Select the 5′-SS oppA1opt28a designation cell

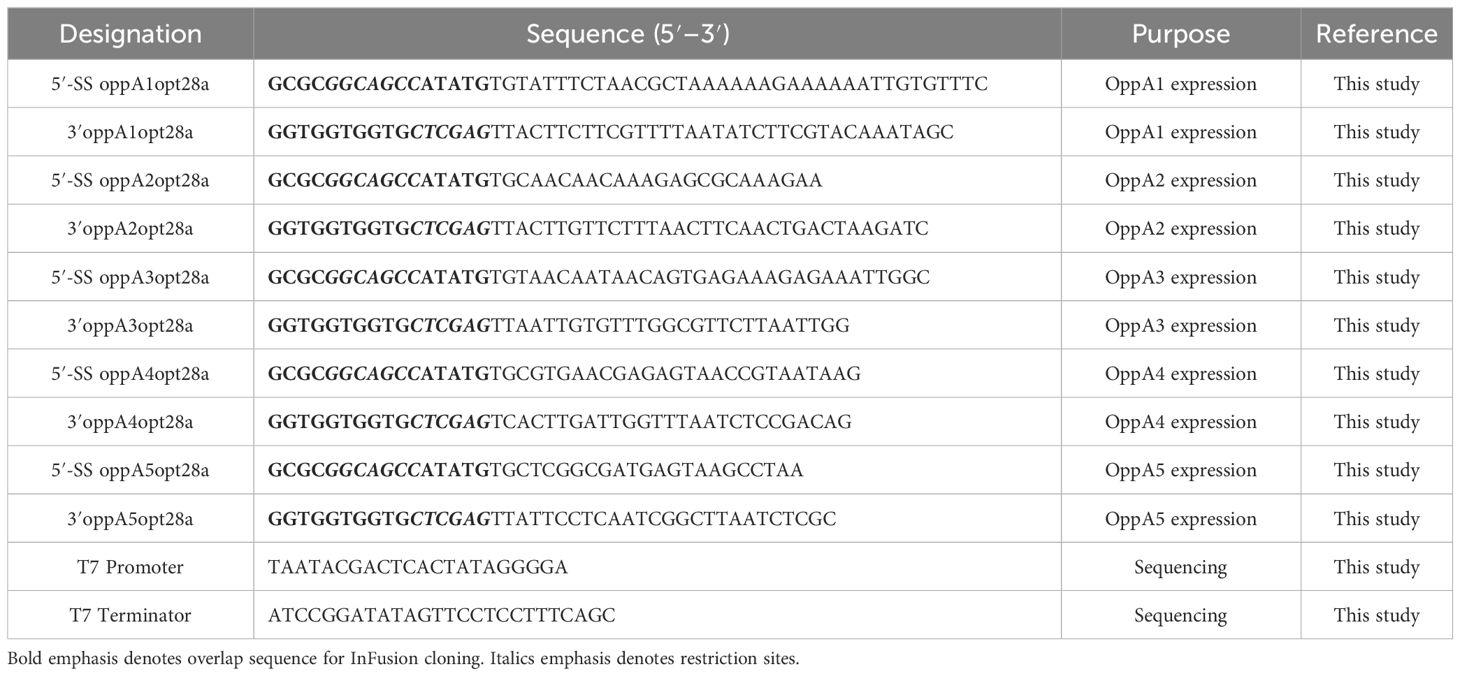tap(130, 84)
